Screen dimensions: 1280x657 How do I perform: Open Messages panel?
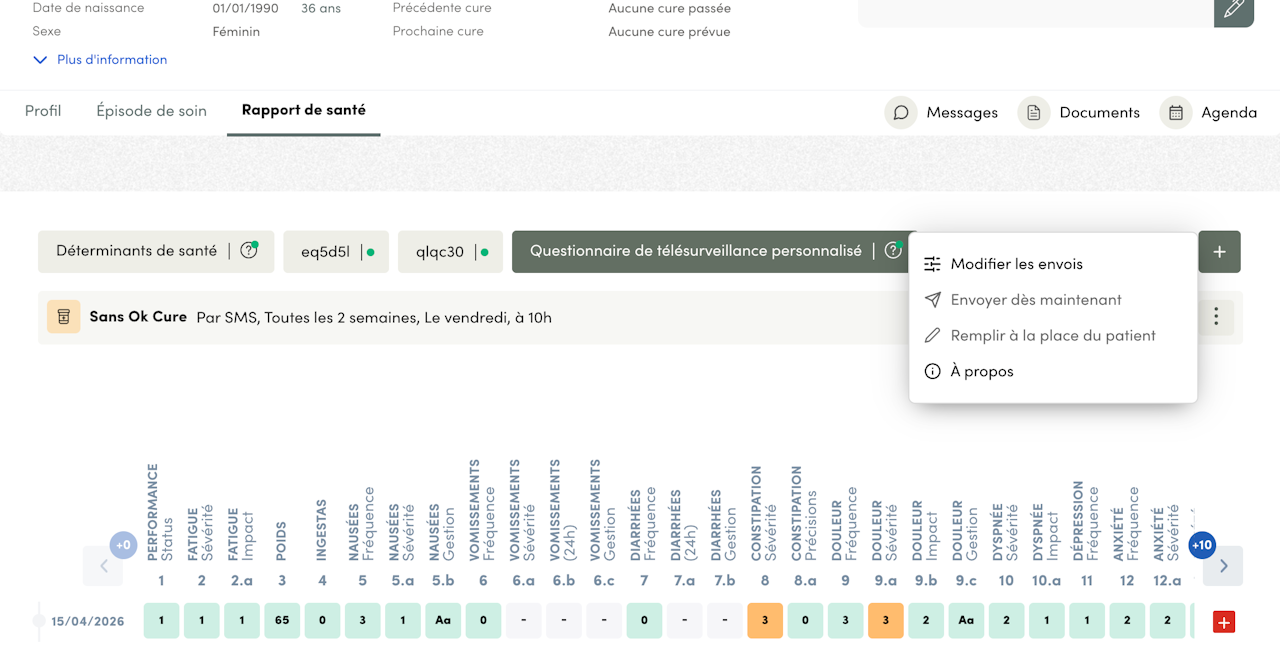pyautogui.click(x=941, y=112)
